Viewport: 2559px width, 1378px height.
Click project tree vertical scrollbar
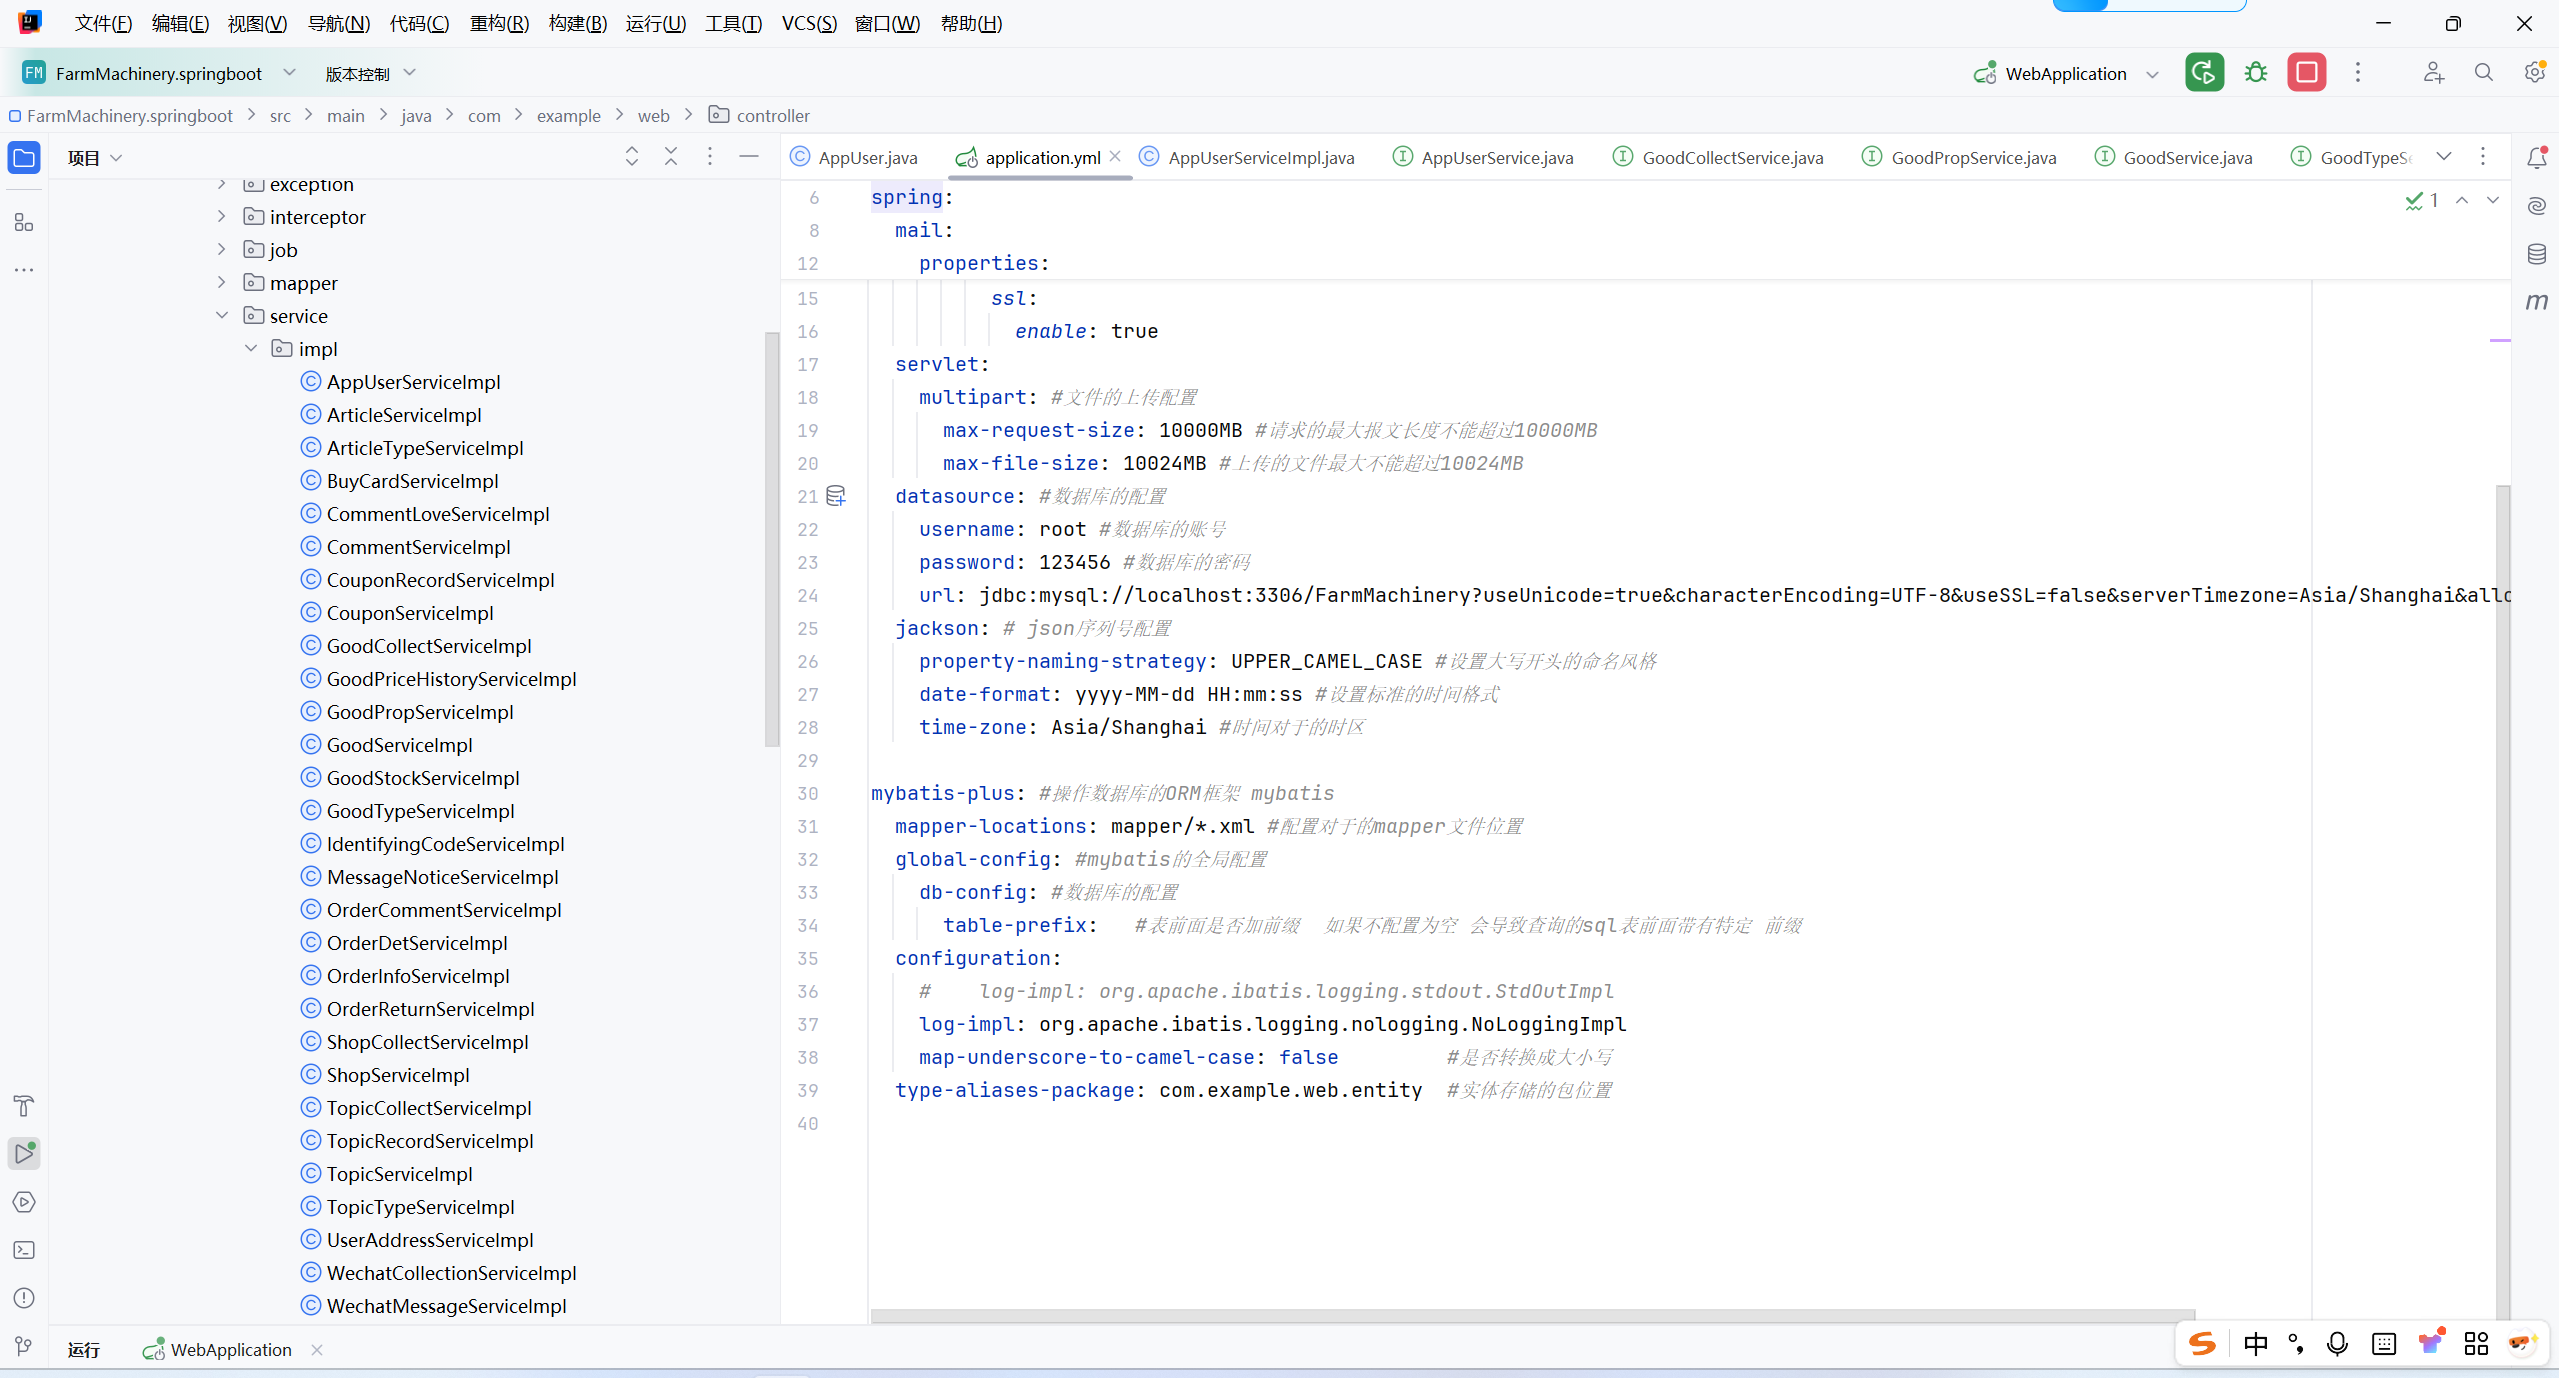coord(771,540)
